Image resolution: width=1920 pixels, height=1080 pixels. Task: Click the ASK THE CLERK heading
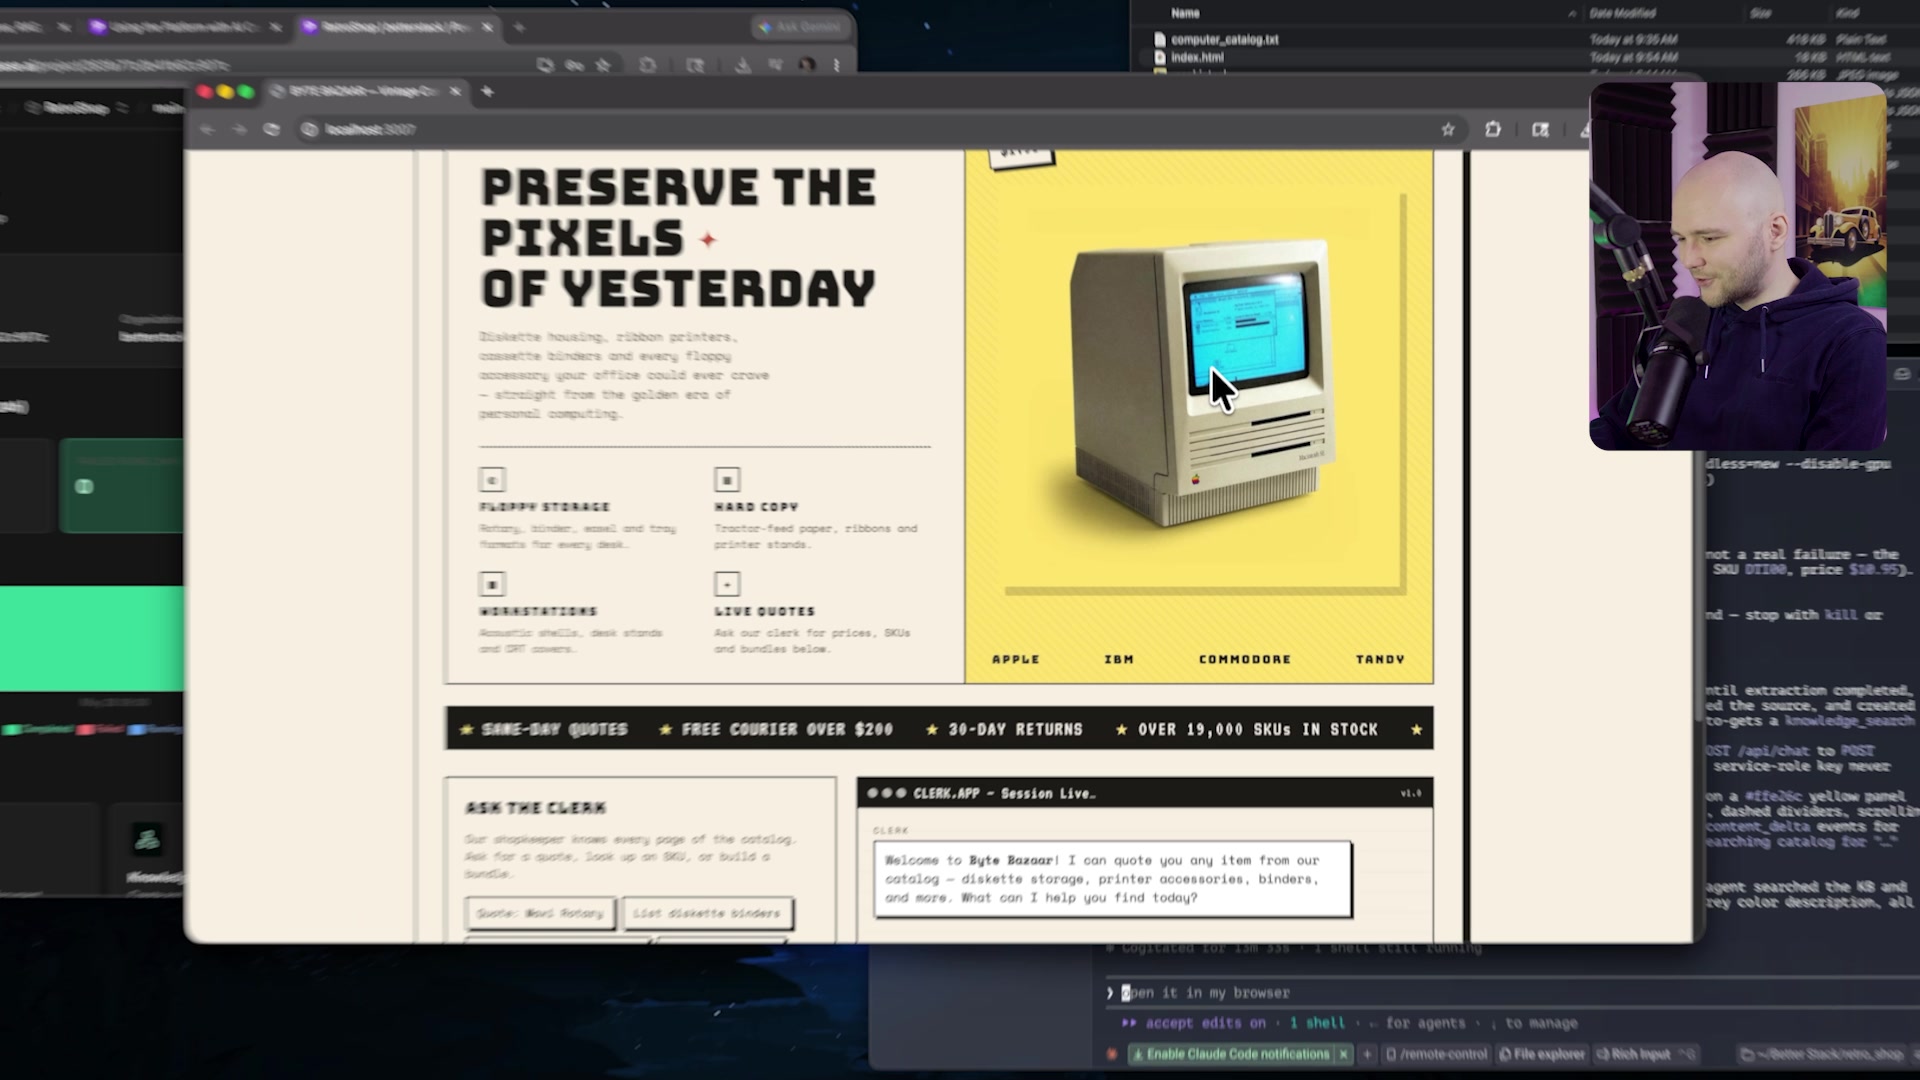536,808
